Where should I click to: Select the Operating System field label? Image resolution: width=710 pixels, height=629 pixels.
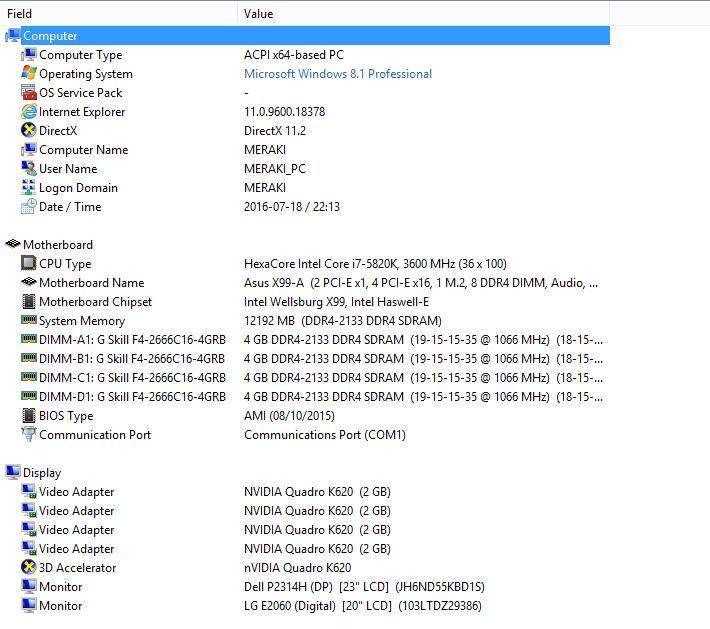tap(86, 74)
